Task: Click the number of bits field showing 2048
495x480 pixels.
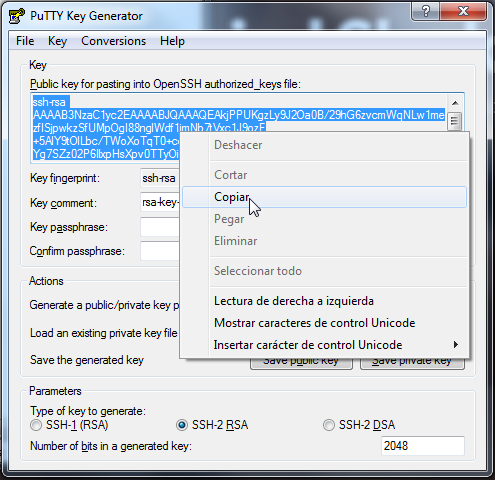Action: (x=423, y=446)
